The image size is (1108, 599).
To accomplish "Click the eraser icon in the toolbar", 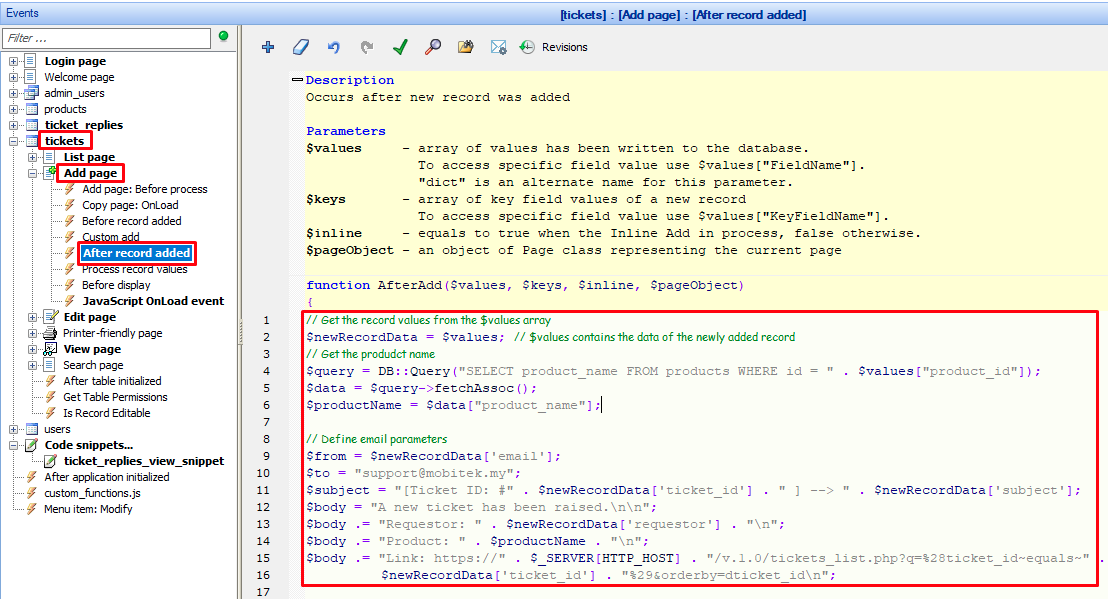I will tap(300, 47).
